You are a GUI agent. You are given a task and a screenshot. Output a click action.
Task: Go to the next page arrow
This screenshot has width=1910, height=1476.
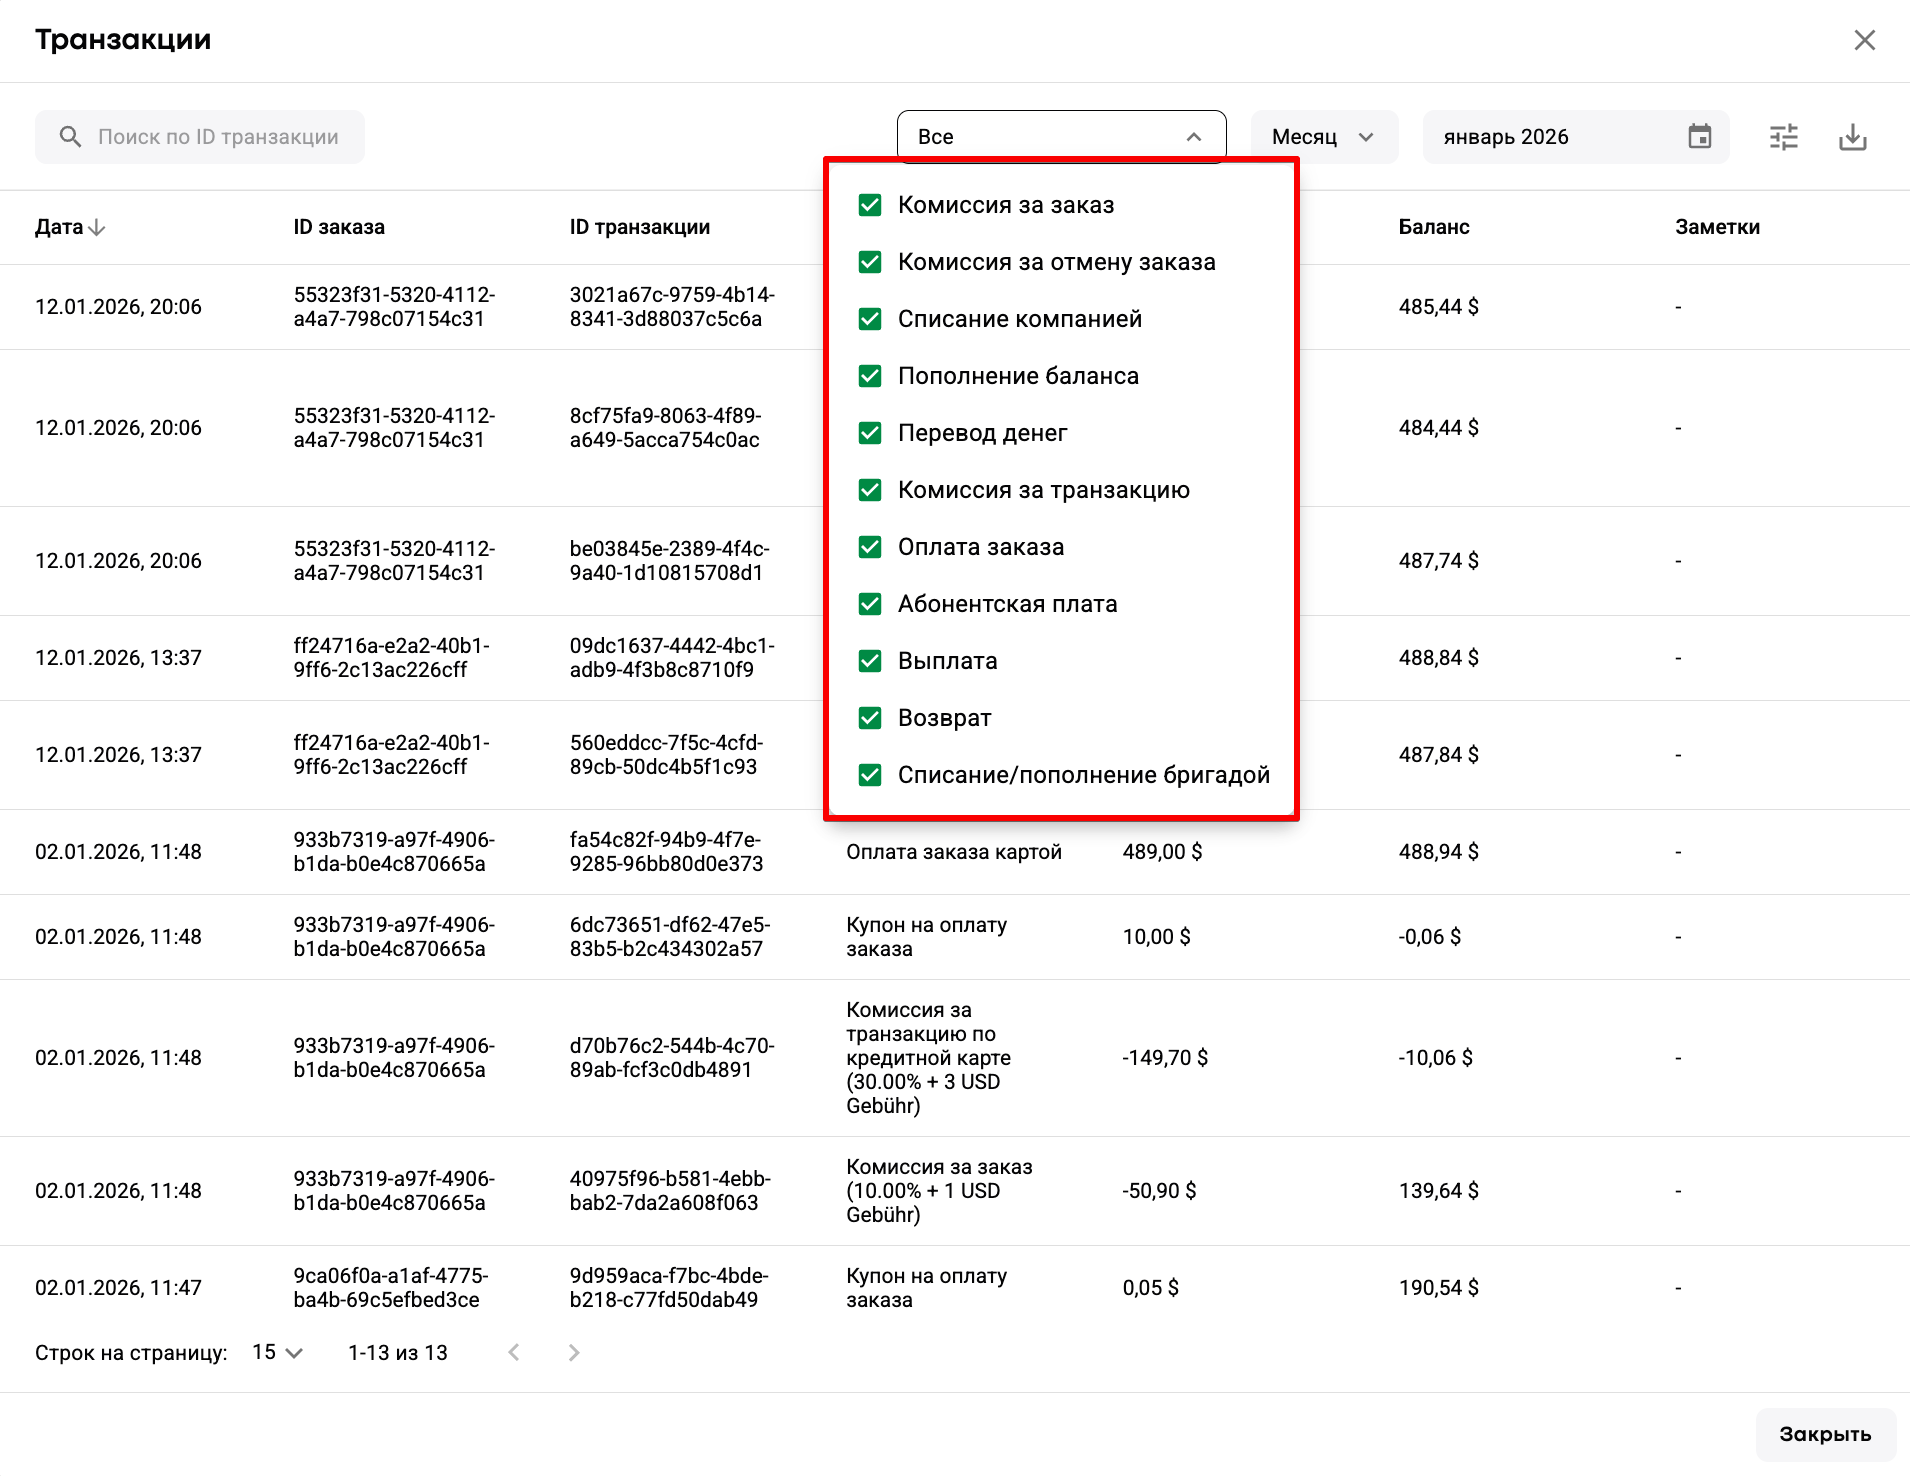(574, 1353)
